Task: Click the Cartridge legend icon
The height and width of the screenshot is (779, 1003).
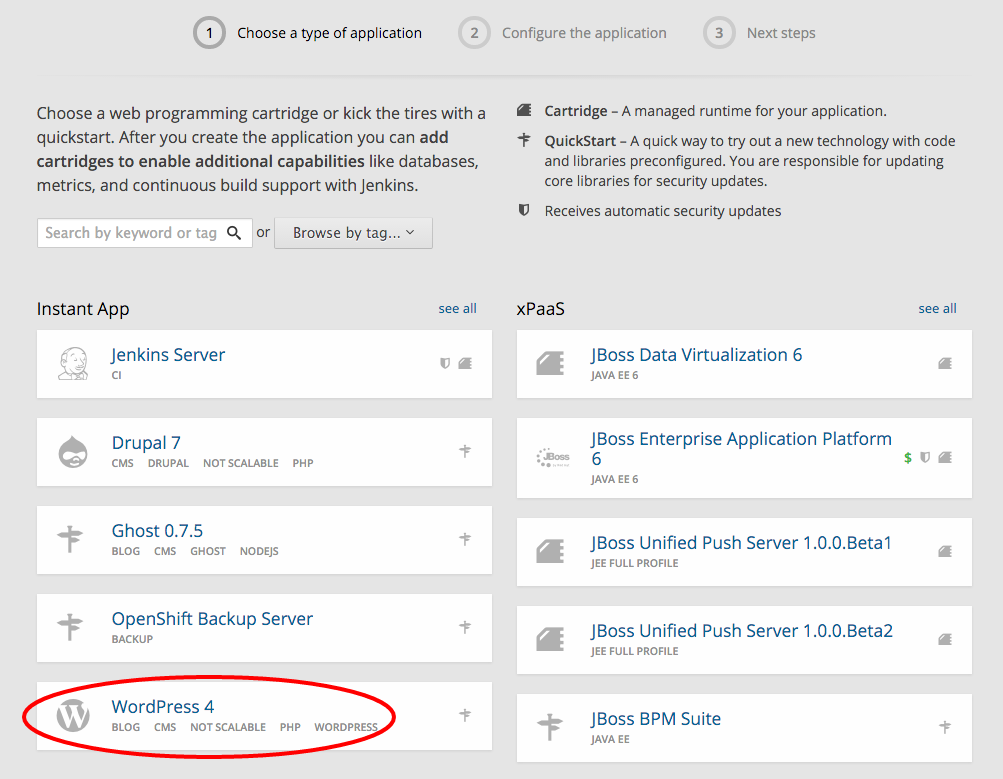Action: (524, 110)
